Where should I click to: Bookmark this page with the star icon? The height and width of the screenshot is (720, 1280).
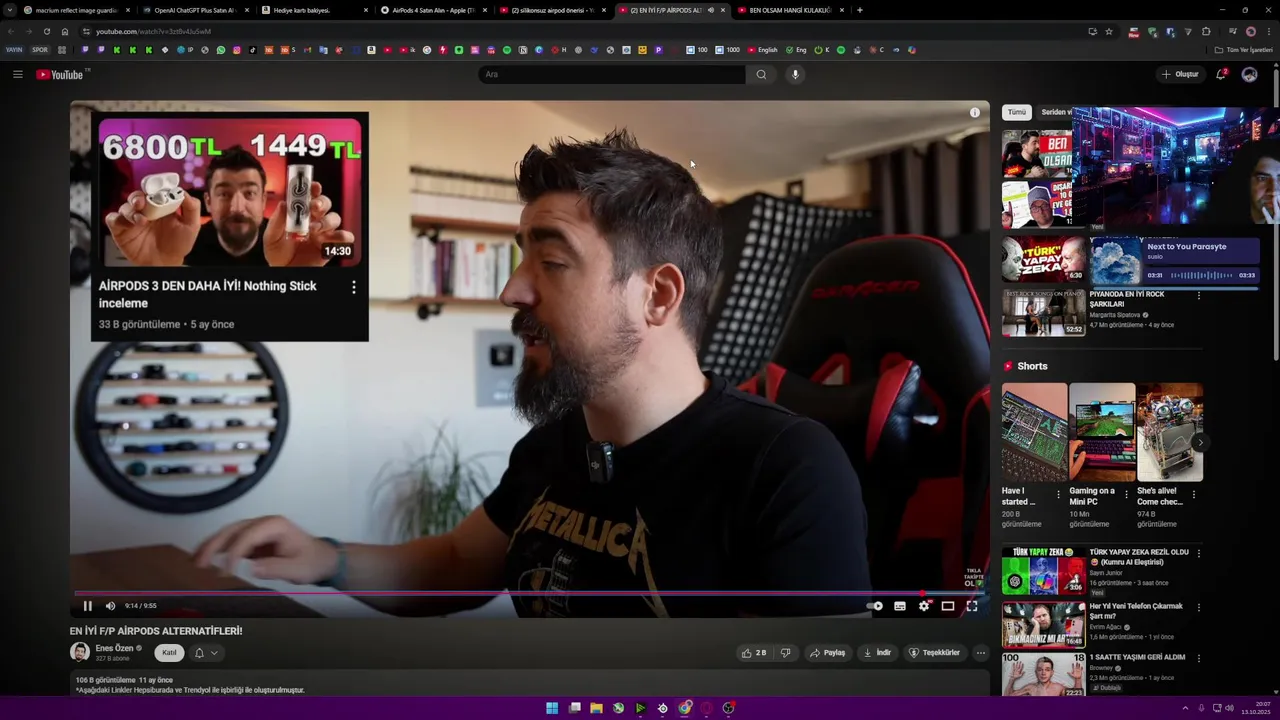coord(1108,31)
